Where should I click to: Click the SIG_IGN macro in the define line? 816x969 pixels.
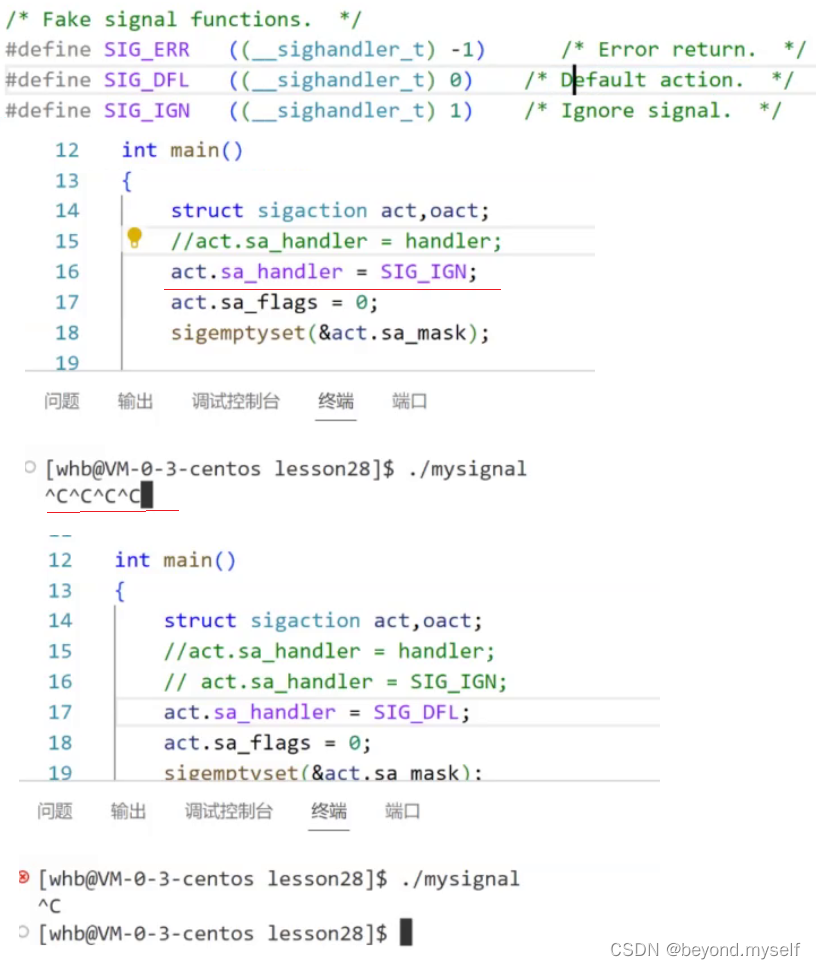pyautogui.click(x=147, y=111)
